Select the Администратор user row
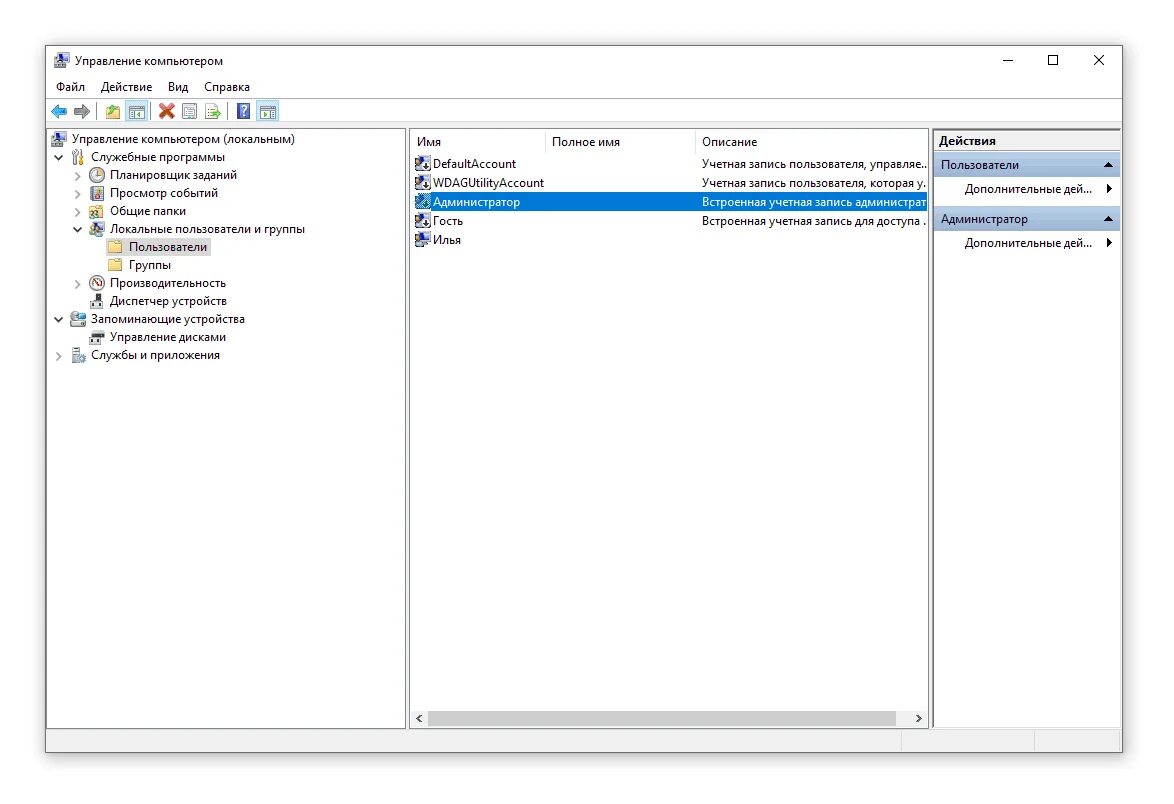The image size is (1174, 804). 669,201
